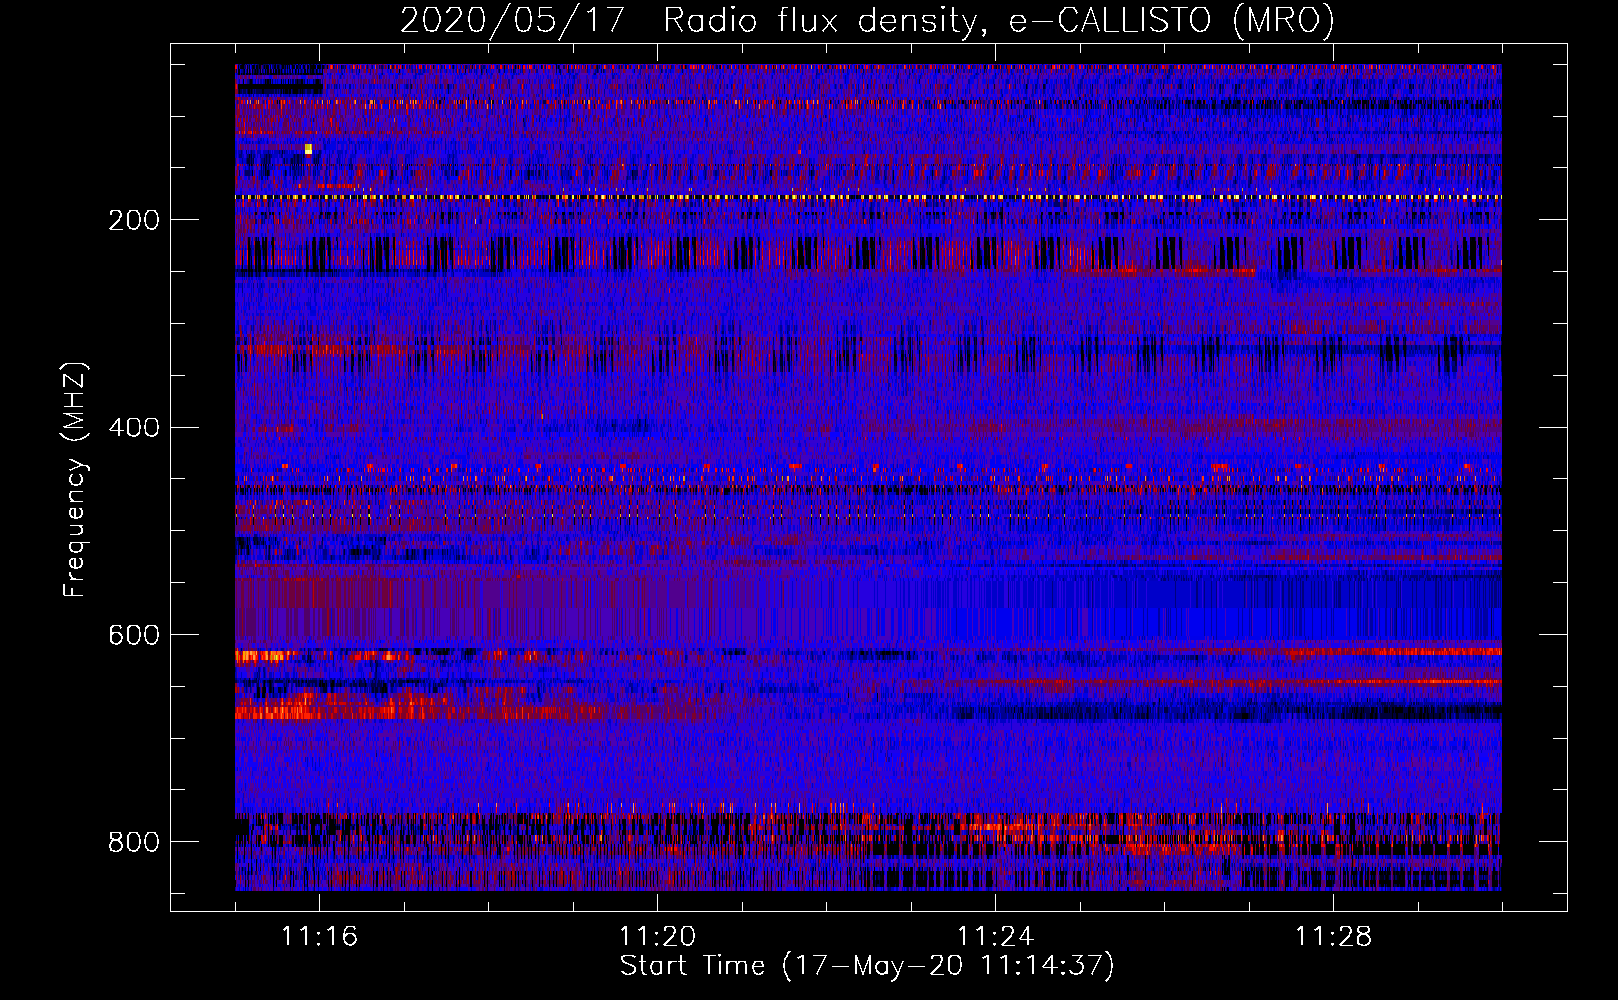Click the 'Start Time (17-May-20 11:14:37)' label
This screenshot has height=1000, width=1618.
tap(867, 966)
